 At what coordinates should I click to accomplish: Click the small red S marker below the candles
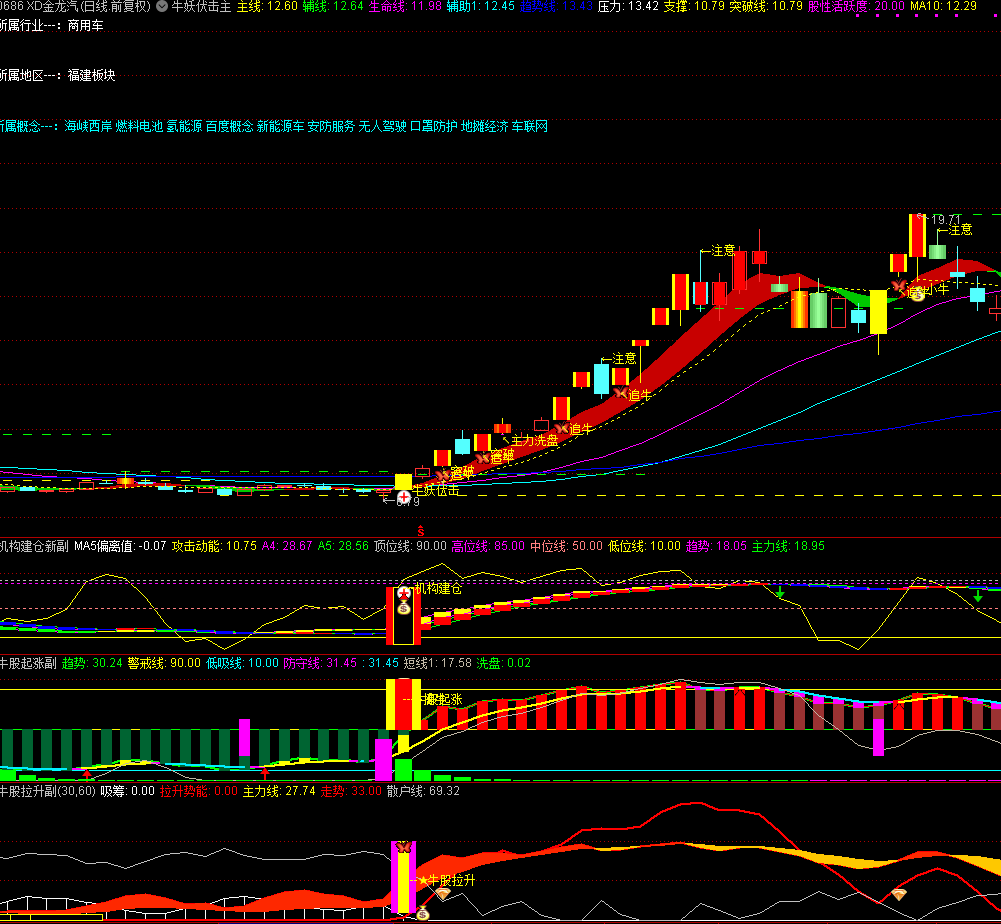(421, 529)
